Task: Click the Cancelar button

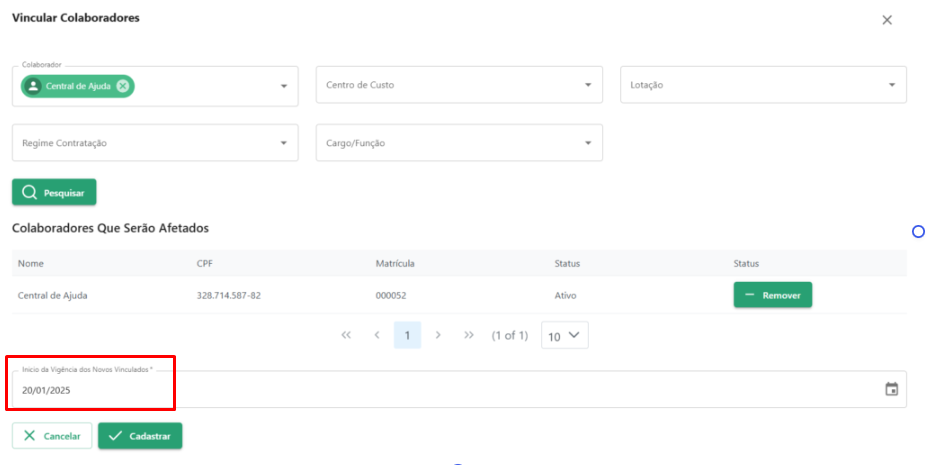Action: pyautogui.click(x=52, y=436)
